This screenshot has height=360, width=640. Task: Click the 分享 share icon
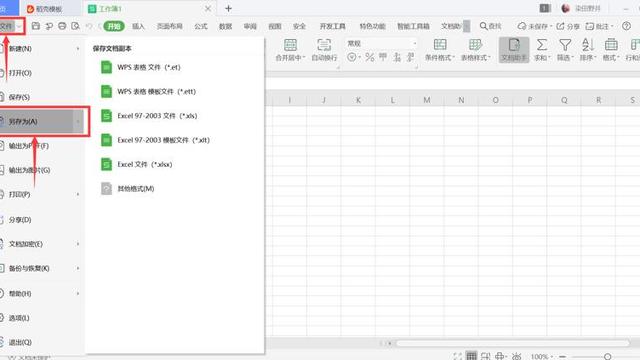(x=560, y=26)
